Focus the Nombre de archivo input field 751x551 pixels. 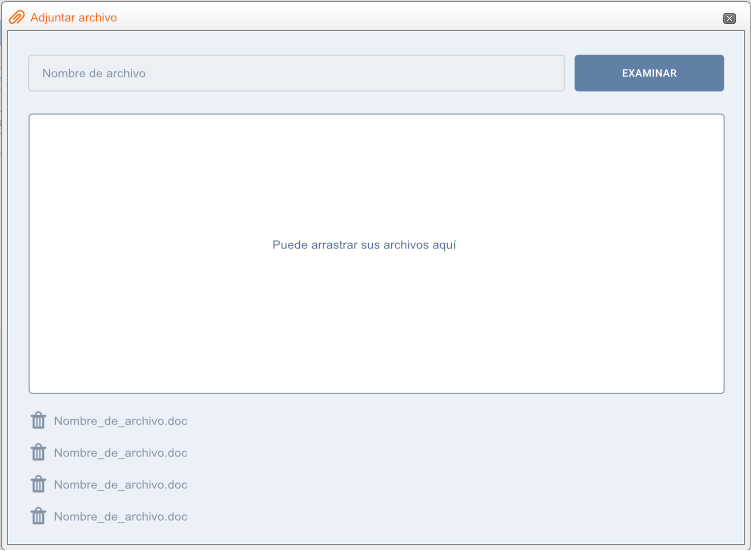(x=296, y=73)
